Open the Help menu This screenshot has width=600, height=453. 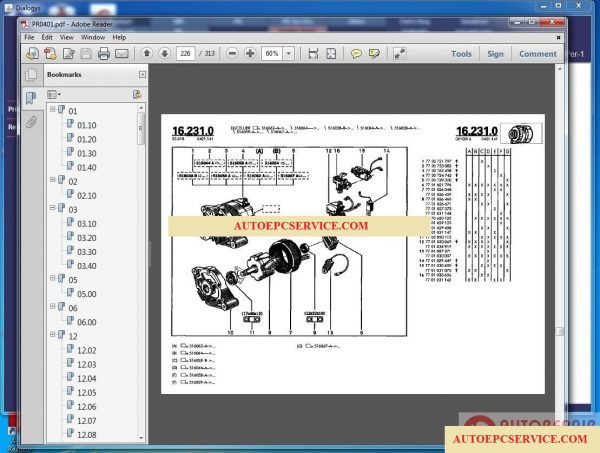(x=119, y=37)
